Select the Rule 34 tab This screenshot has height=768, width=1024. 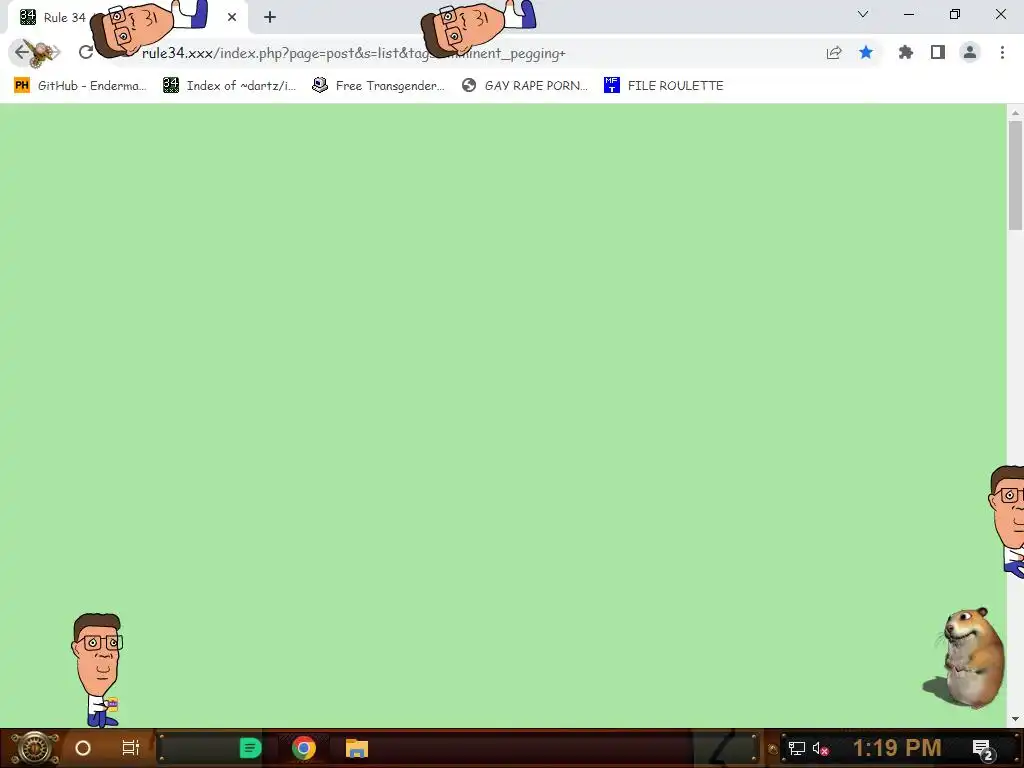click(x=127, y=18)
